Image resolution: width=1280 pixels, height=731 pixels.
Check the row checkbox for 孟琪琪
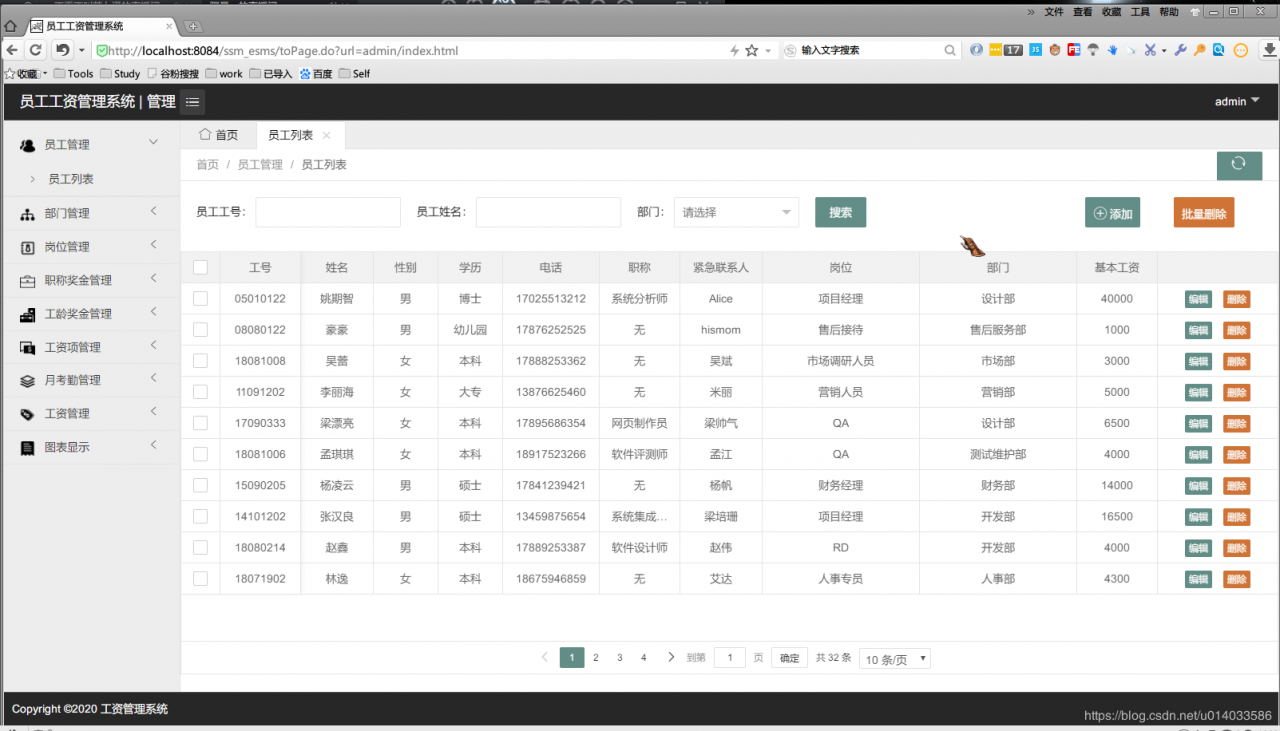point(200,454)
